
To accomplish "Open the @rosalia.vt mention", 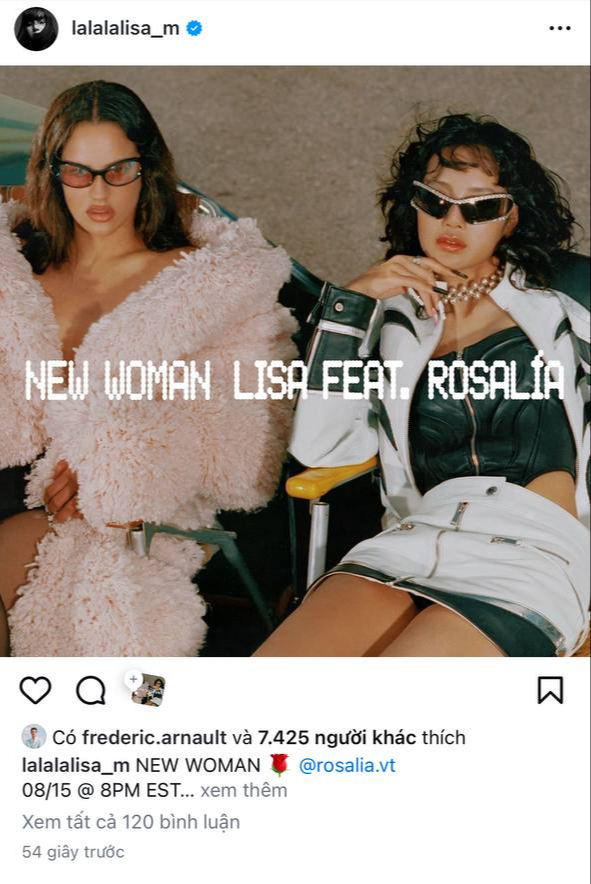I will point(347,766).
